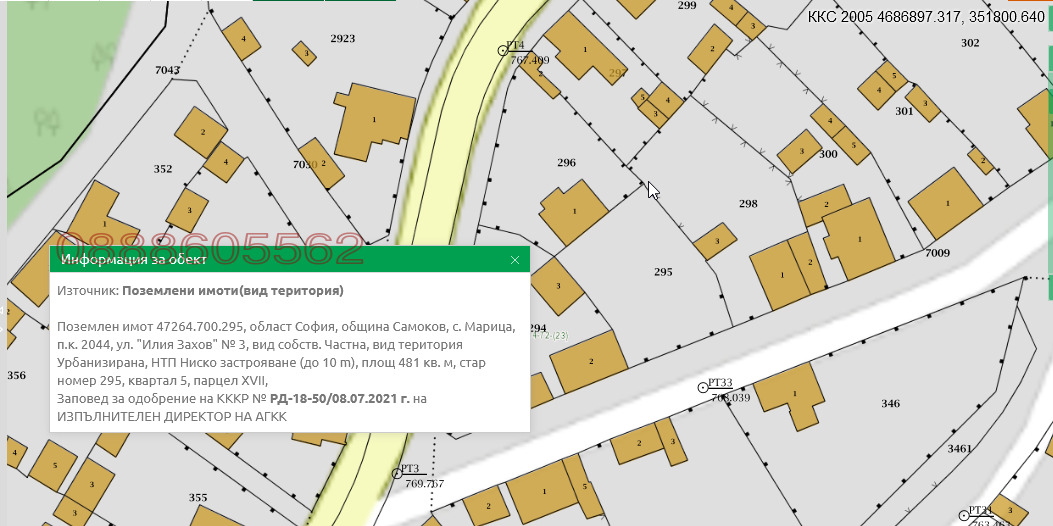Screen dimensions: 1053x526
Task: Select survey point marker PT4
Action: coord(504,49)
